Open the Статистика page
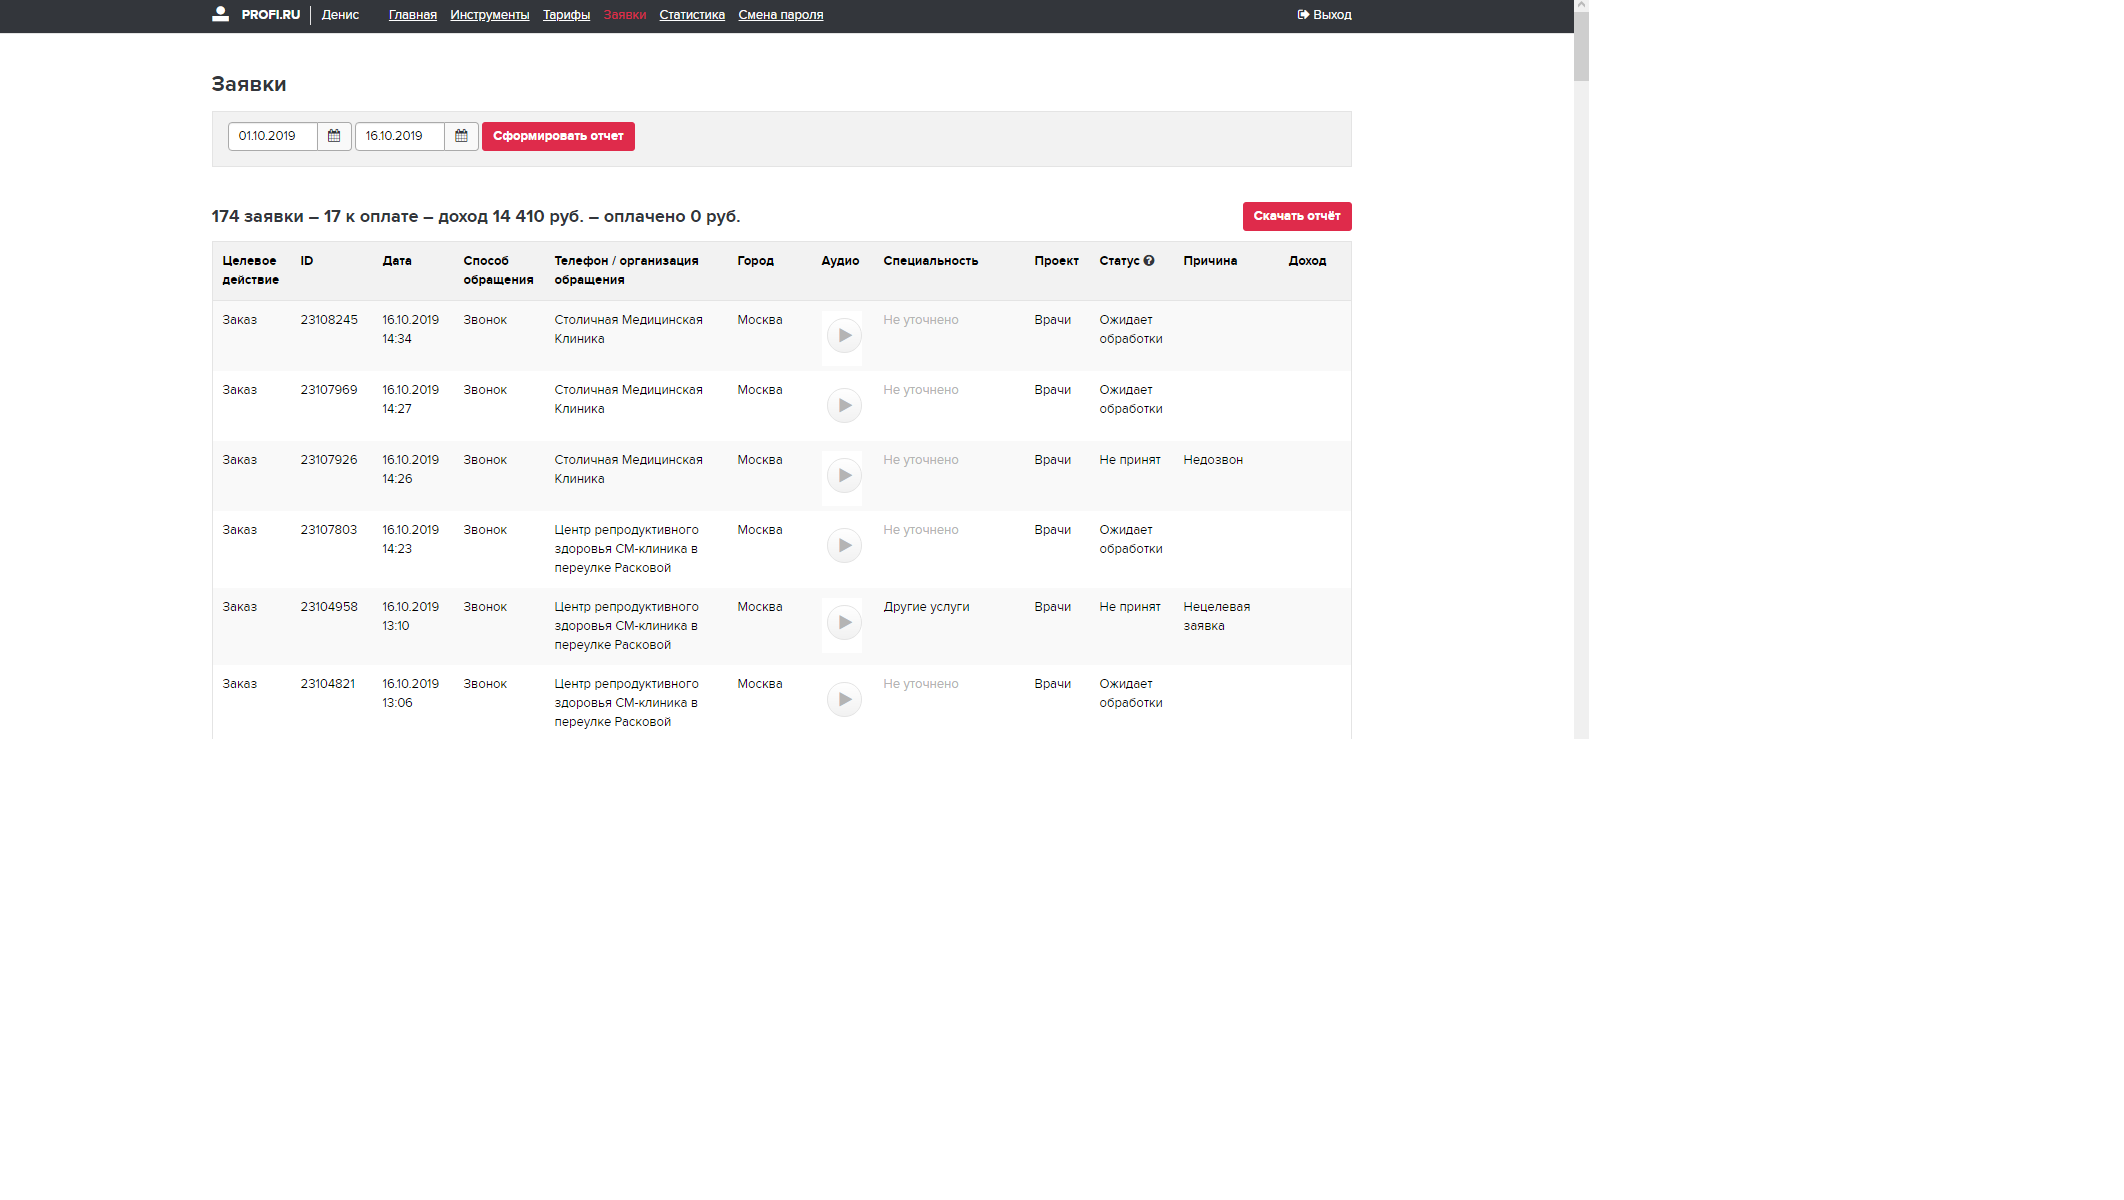The height and width of the screenshot is (1200, 2124). 691,15
